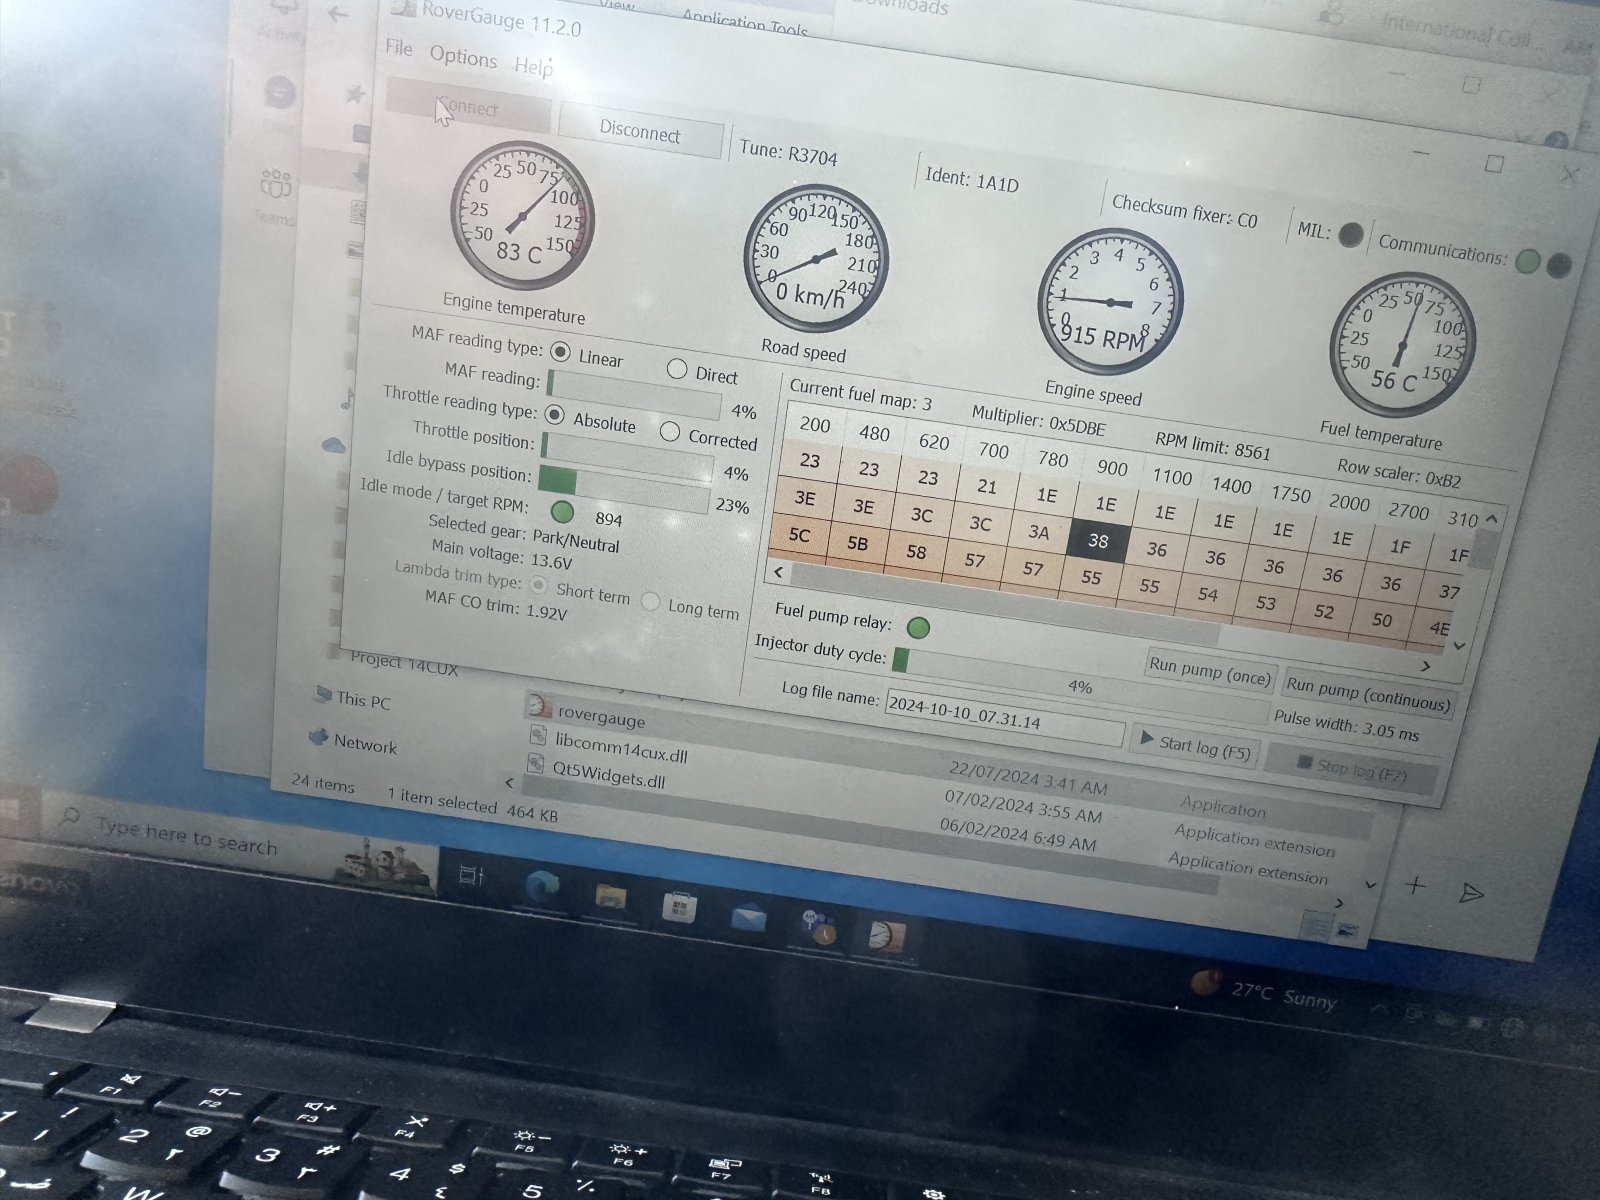Viewport: 1600px width, 1200px height.
Task: Click the Disconnect button
Action: click(639, 131)
